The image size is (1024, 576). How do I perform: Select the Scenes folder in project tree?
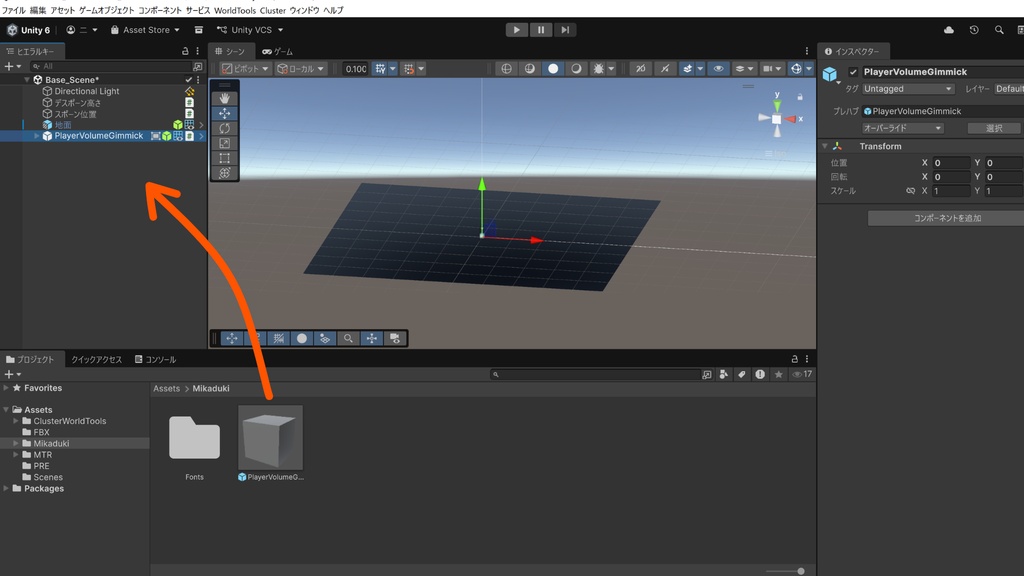point(48,477)
